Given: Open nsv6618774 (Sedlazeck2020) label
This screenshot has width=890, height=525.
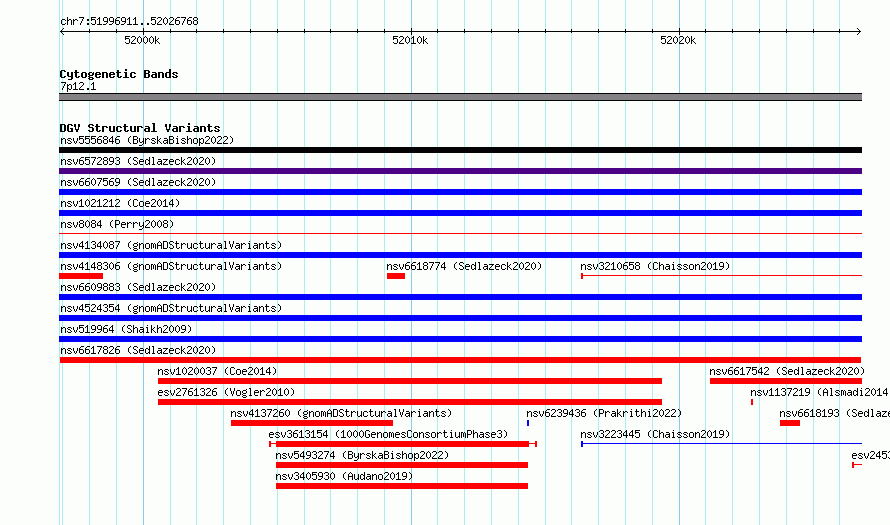Looking at the screenshot, I should click(464, 266).
